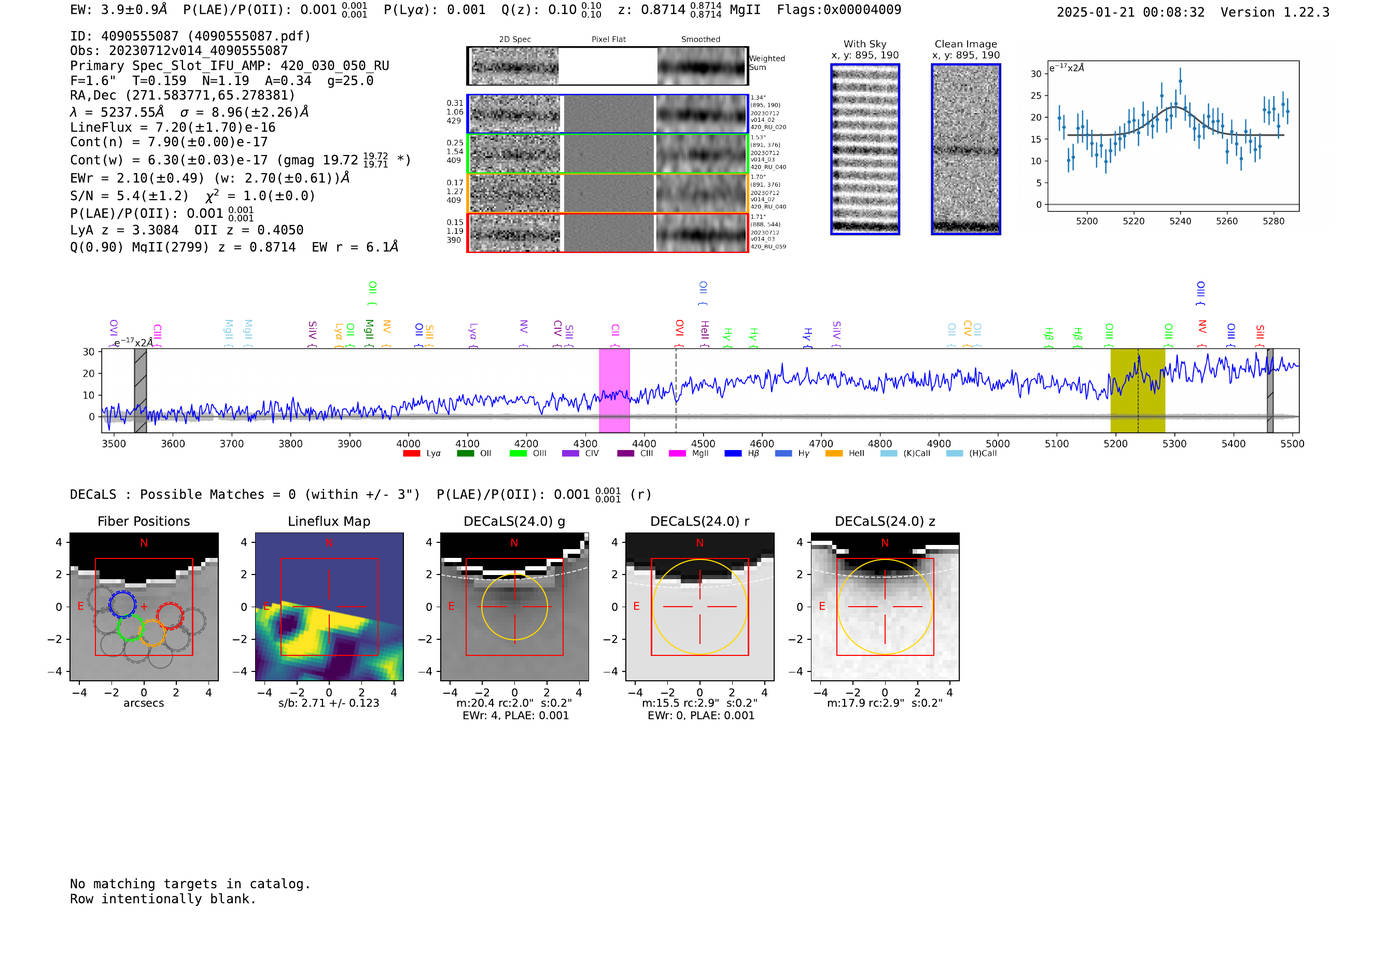This screenshot has height=953, width=1400.
Task: Click the Row intentionally blank text
Action: coord(163,899)
